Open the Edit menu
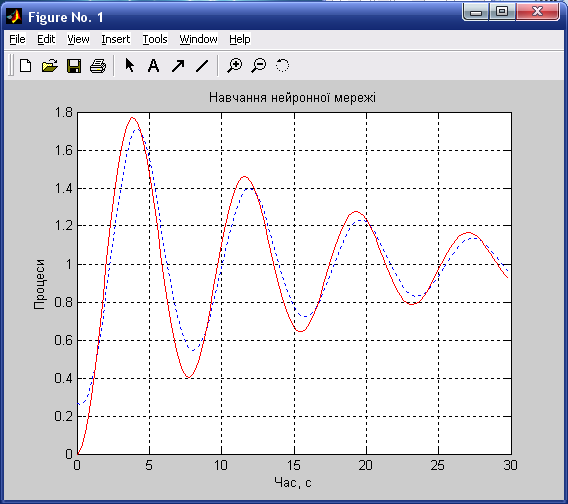Screen dimensions: 568x504 coord(46,39)
